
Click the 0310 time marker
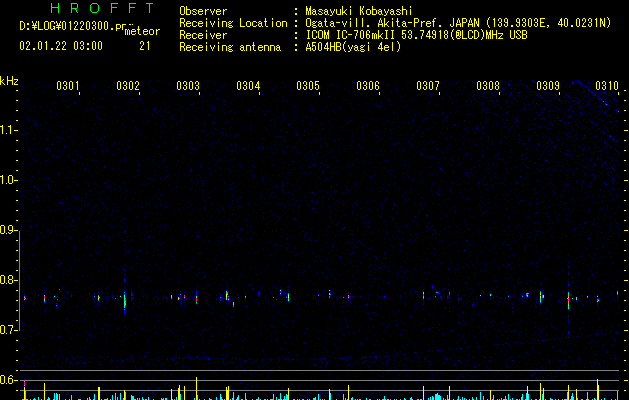pyautogui.click(x=607, y=85)
